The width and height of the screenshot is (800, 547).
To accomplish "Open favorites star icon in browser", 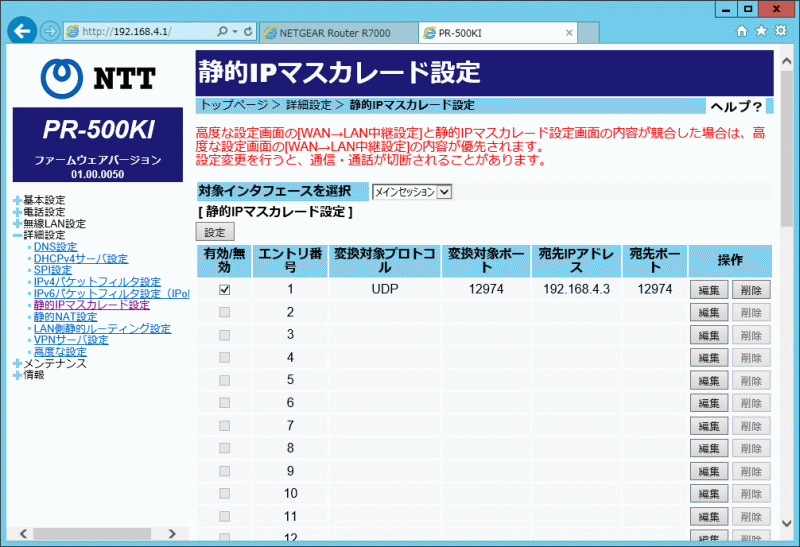I will (761, 31).
